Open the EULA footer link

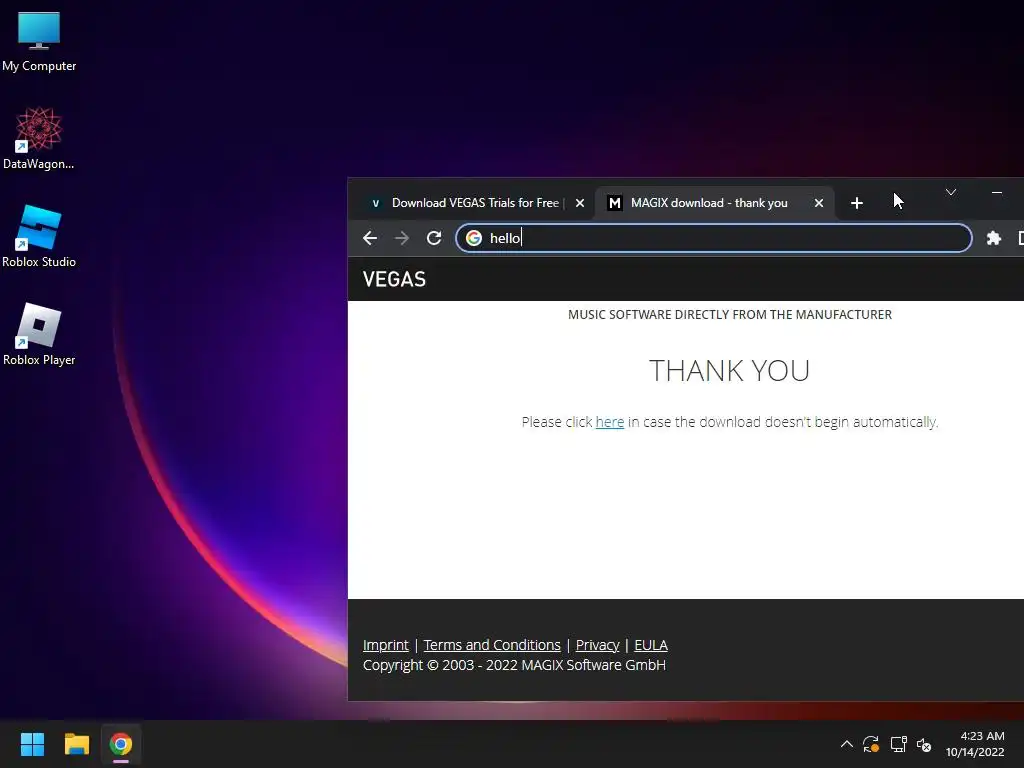click(650, 645)
